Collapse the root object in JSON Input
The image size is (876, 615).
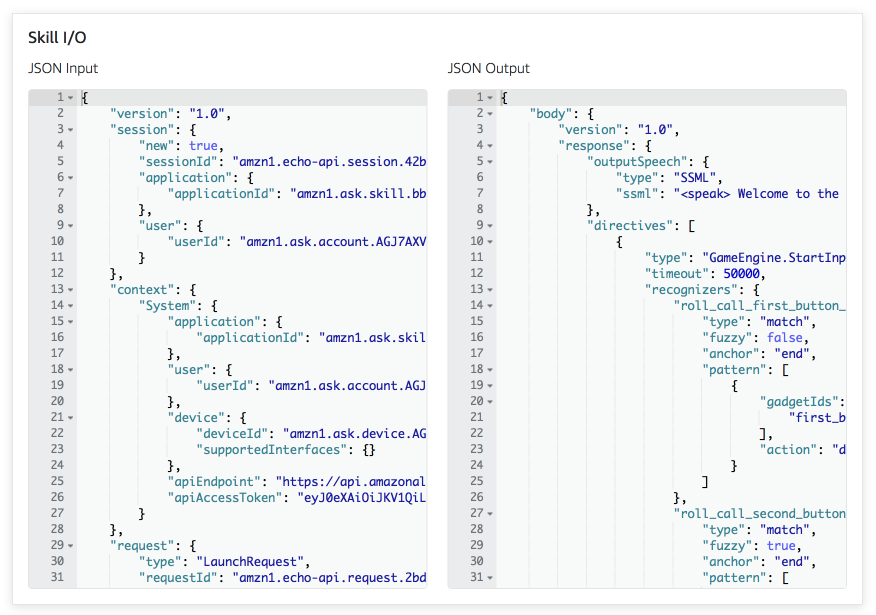point(71,97)
